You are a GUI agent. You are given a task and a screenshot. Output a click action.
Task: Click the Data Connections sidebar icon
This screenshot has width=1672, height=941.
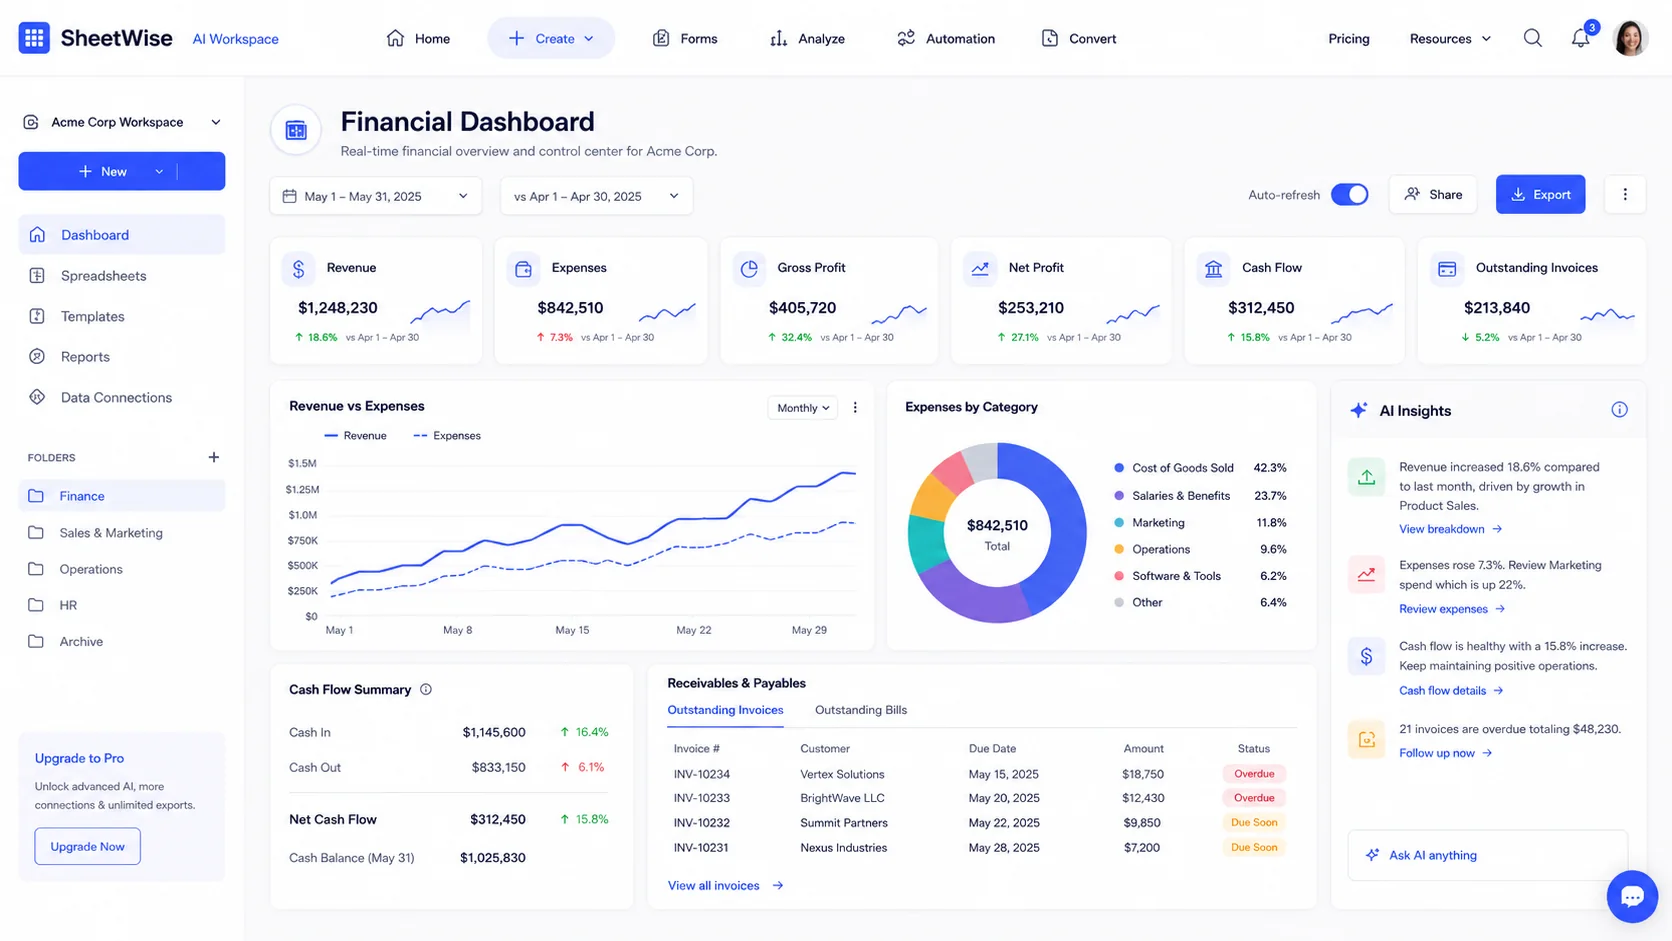click(x=37, y=397)
